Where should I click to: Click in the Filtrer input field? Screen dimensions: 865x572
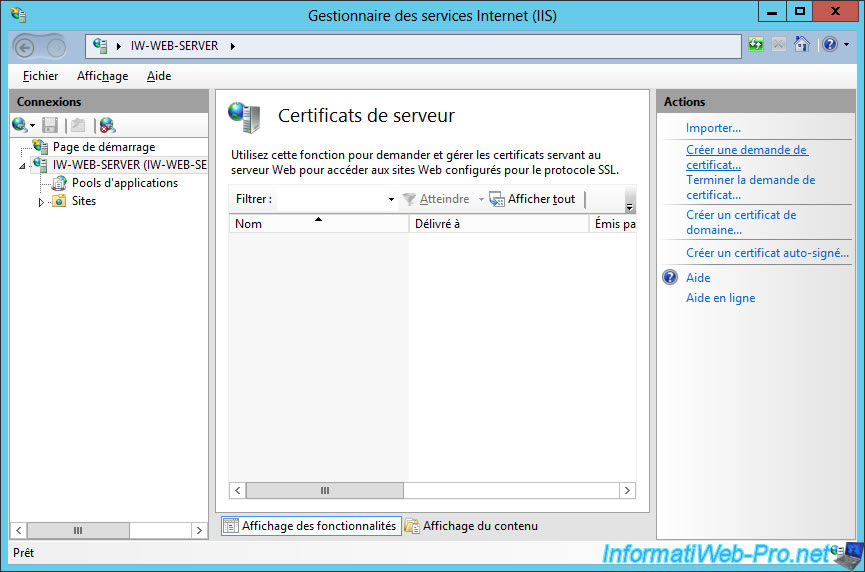331,199
